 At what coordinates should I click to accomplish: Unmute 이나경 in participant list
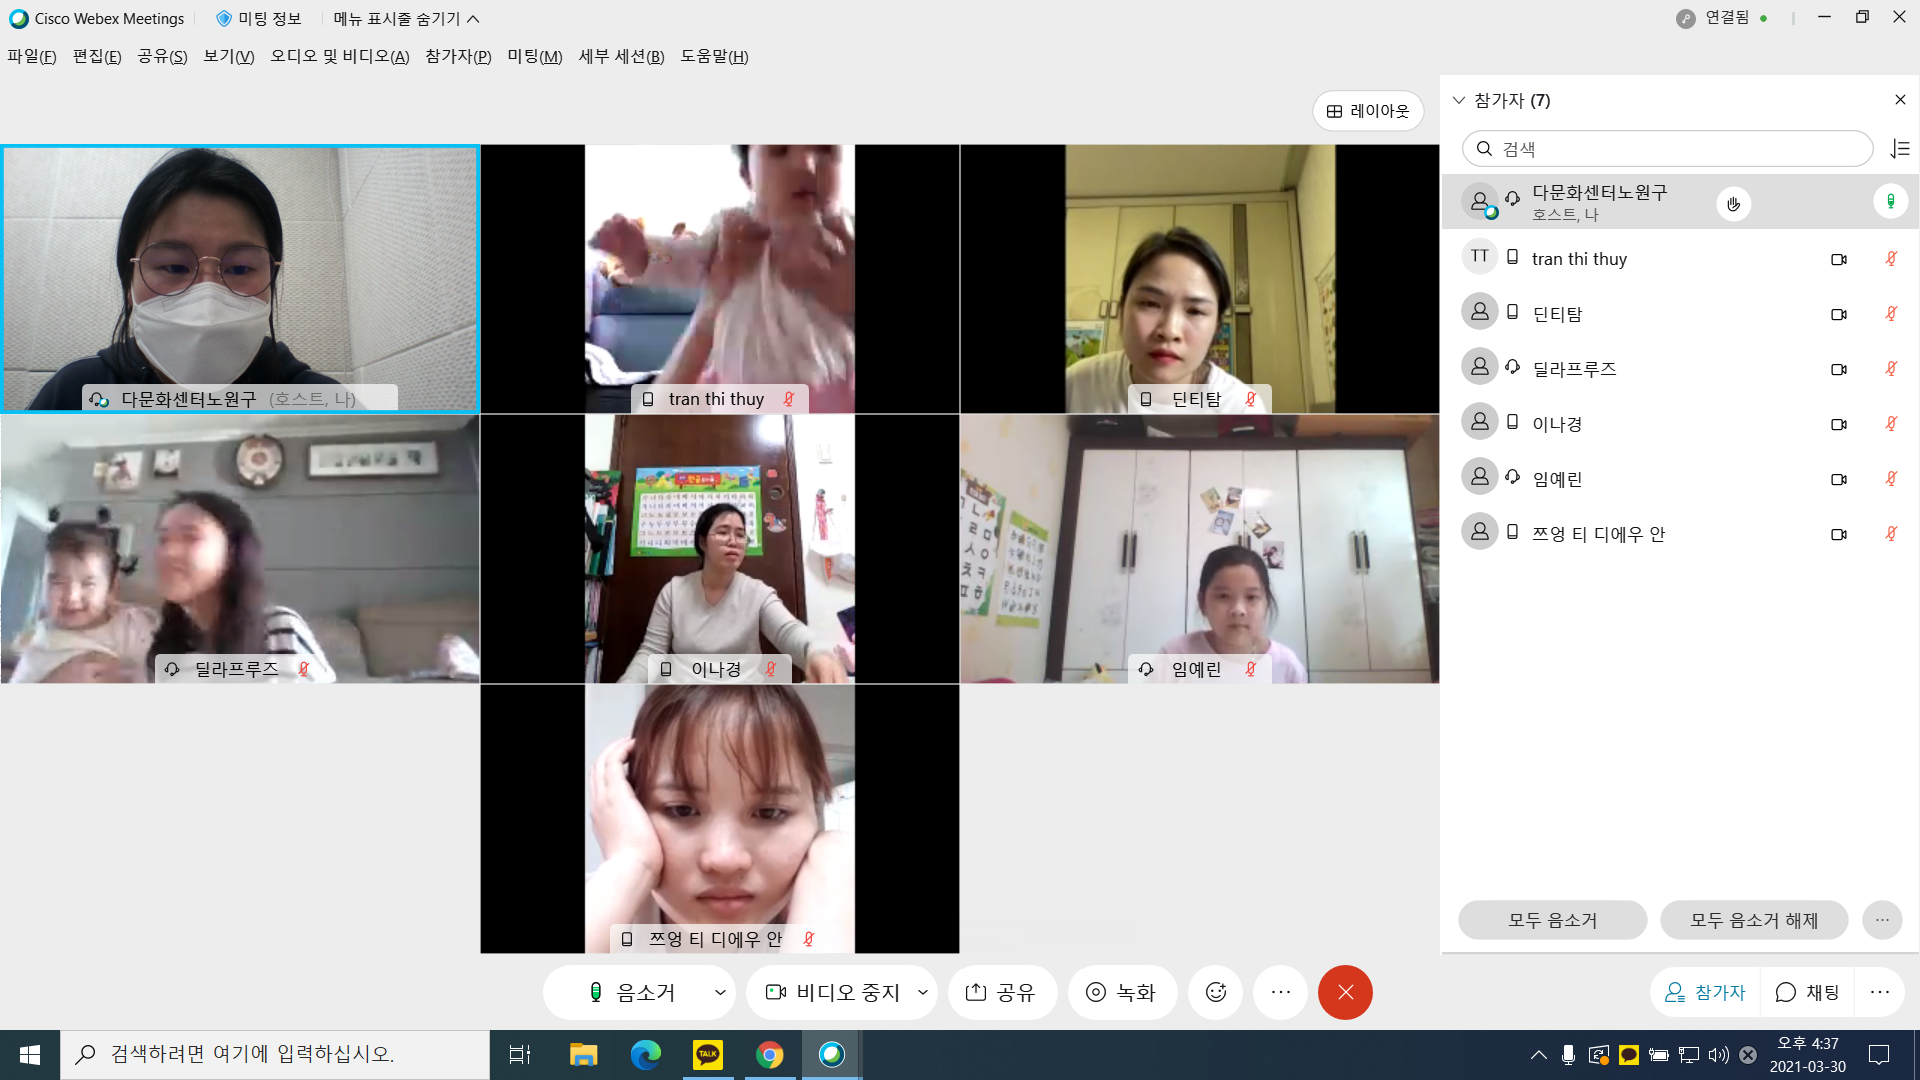tap(1890, 424)
